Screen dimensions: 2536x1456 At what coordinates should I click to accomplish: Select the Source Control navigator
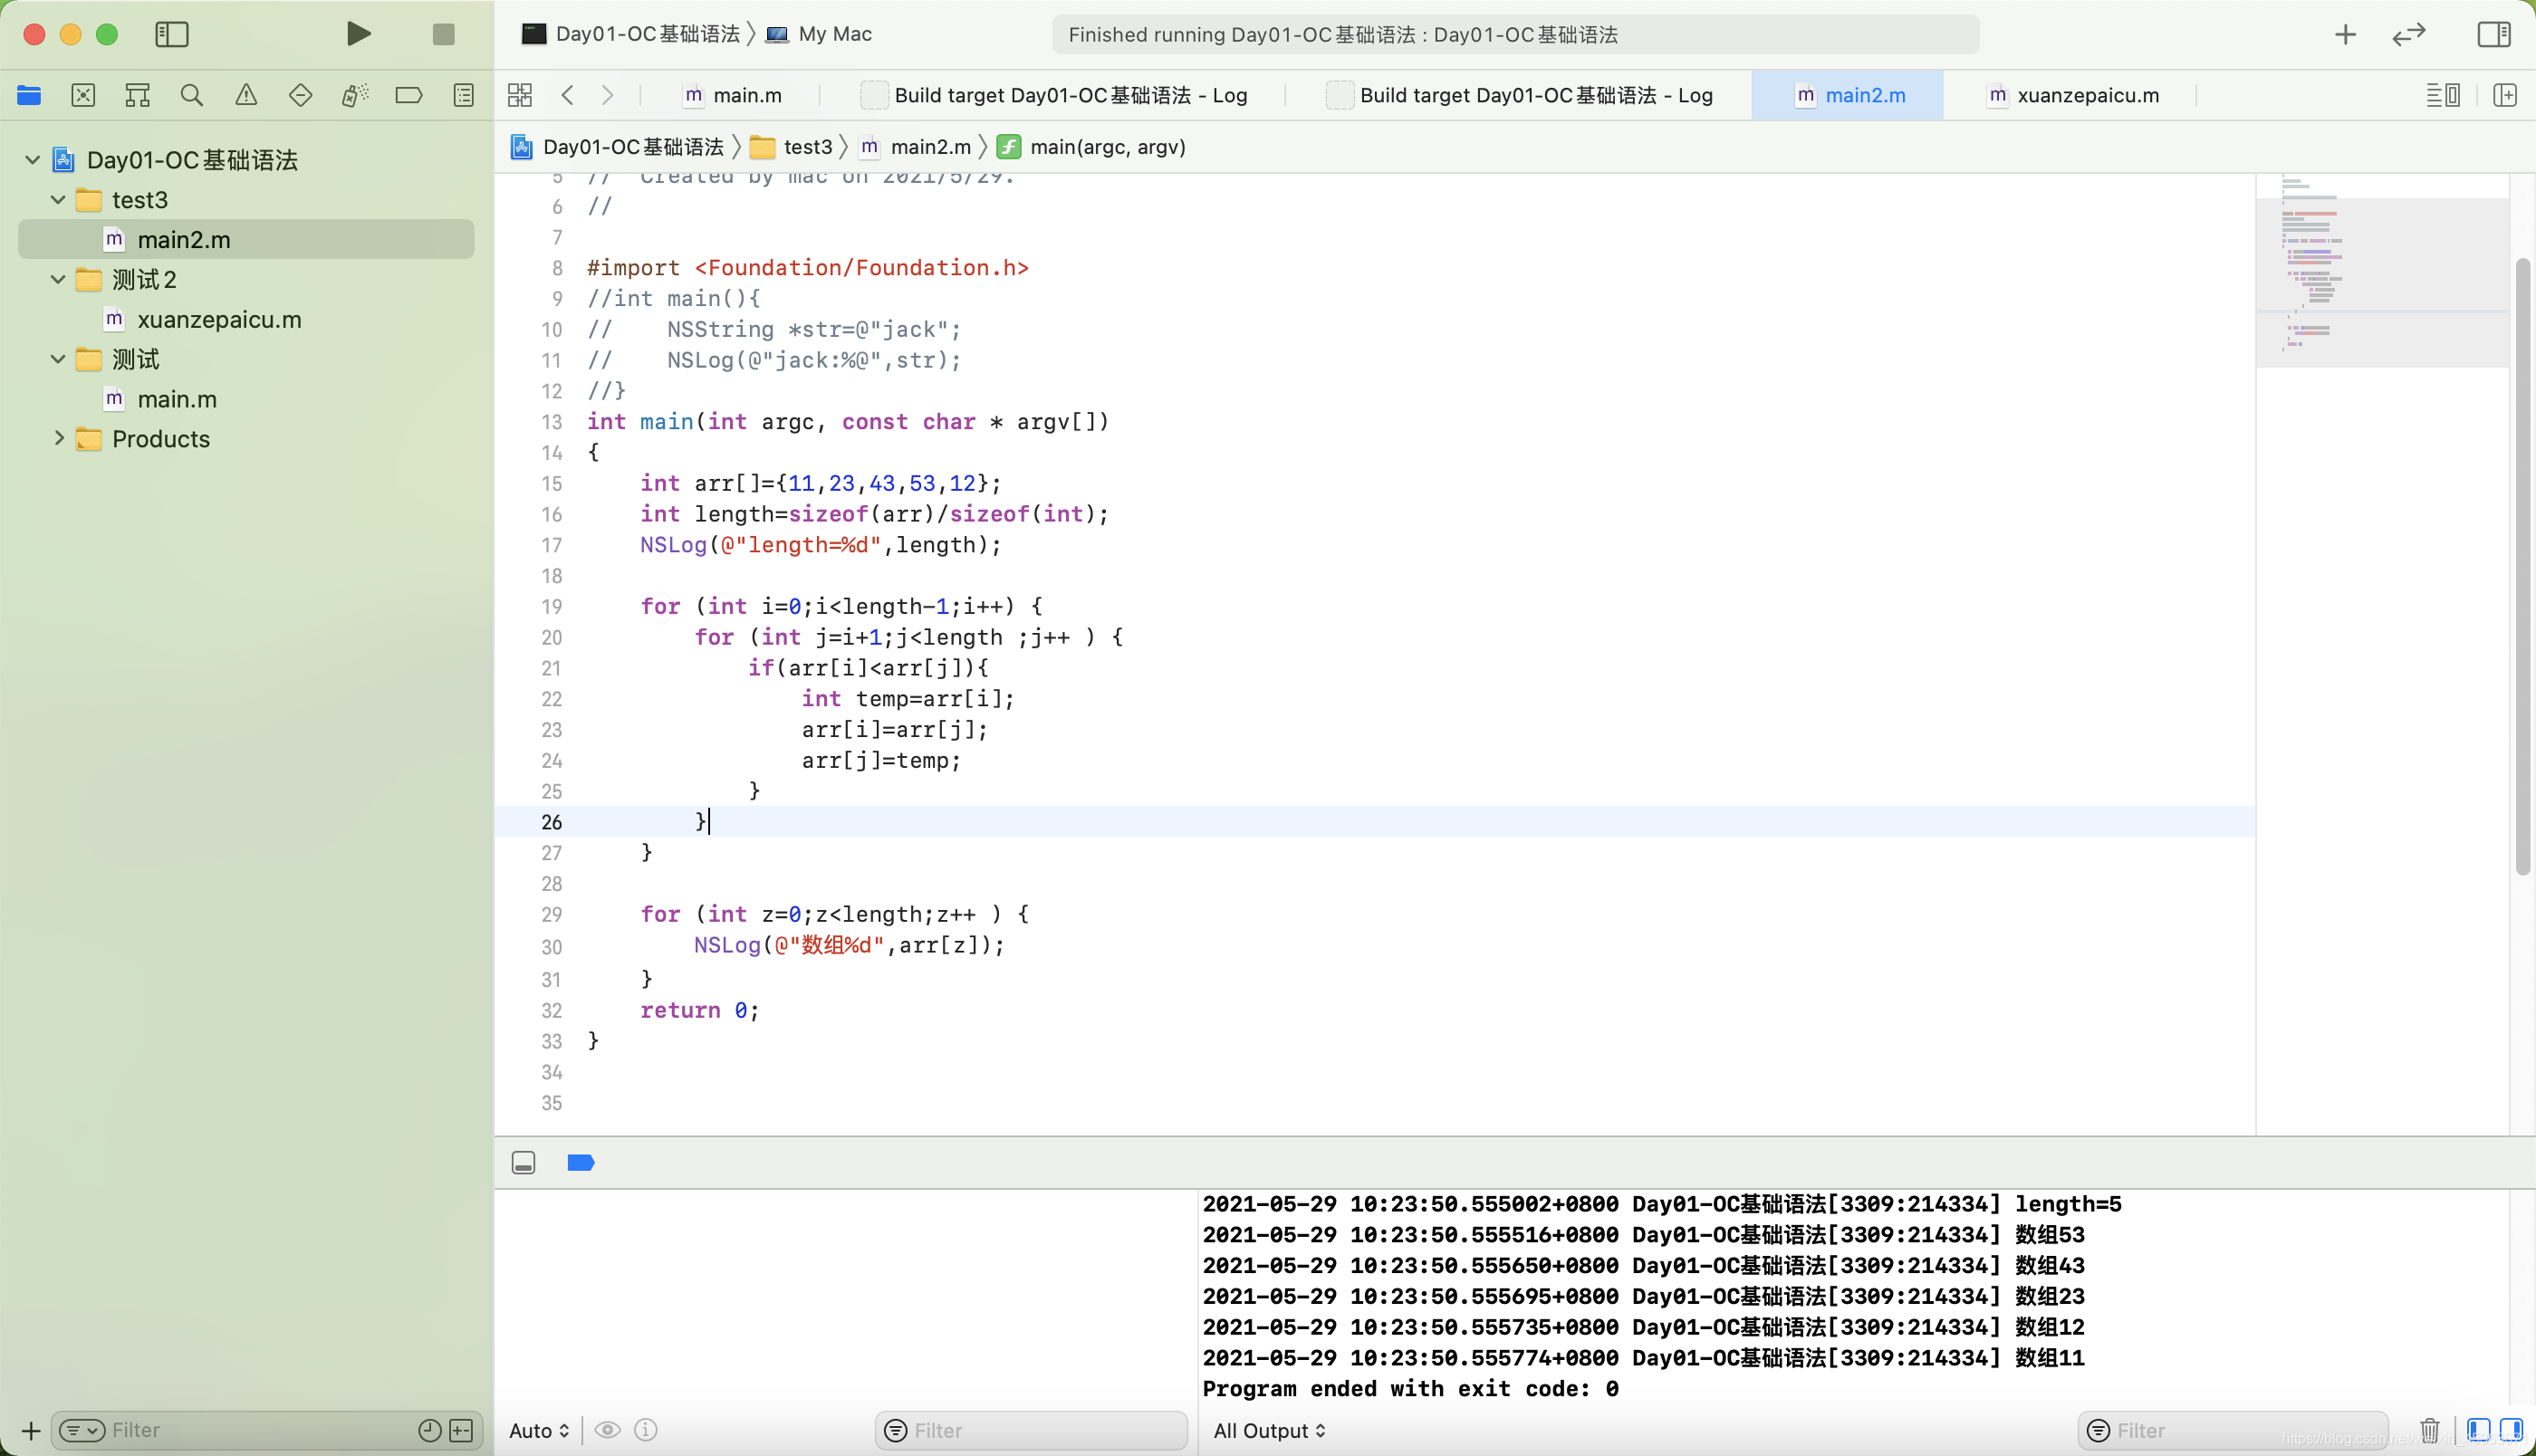(84, 95)
